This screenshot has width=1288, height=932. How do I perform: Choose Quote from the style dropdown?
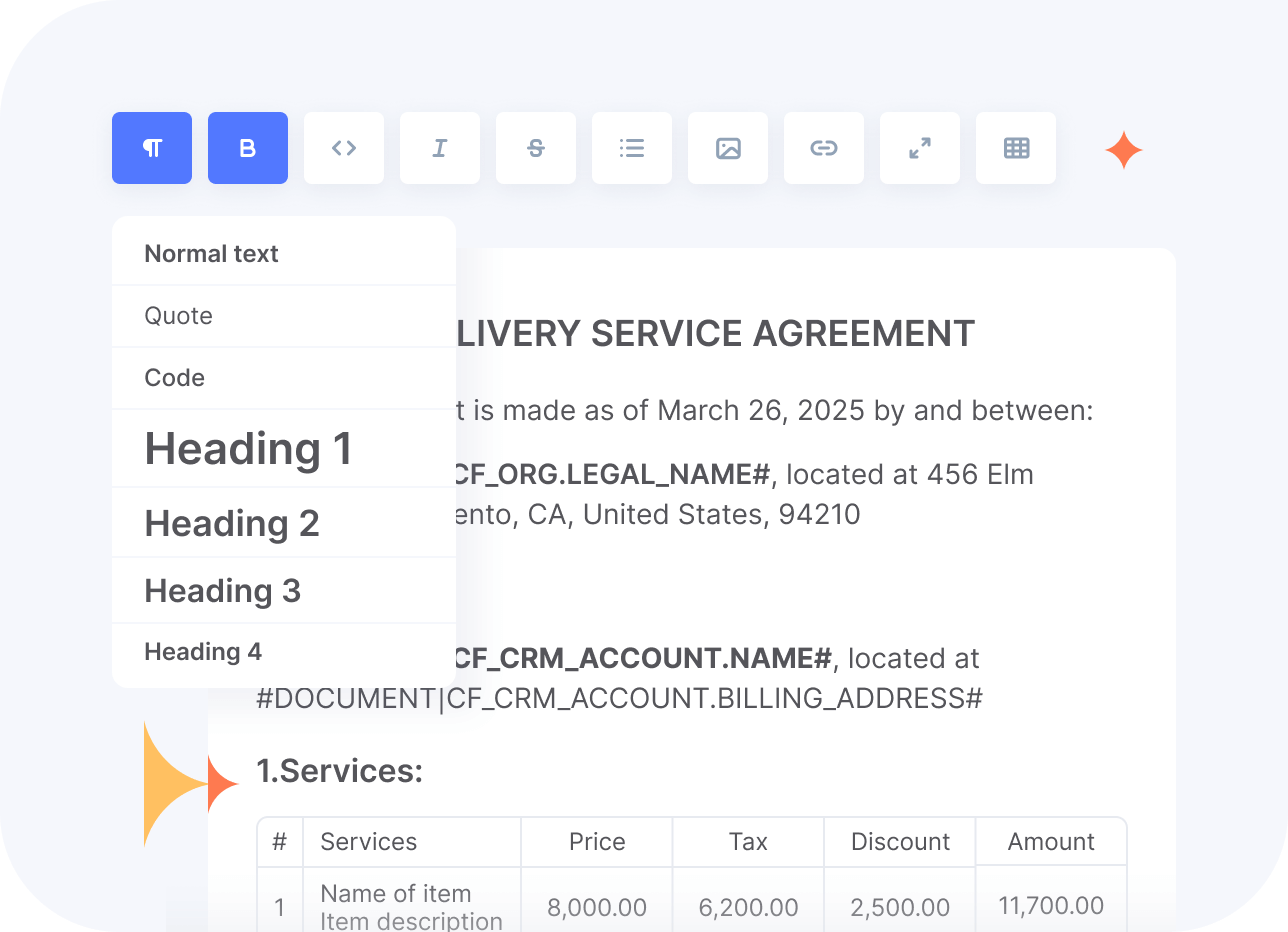179,316
